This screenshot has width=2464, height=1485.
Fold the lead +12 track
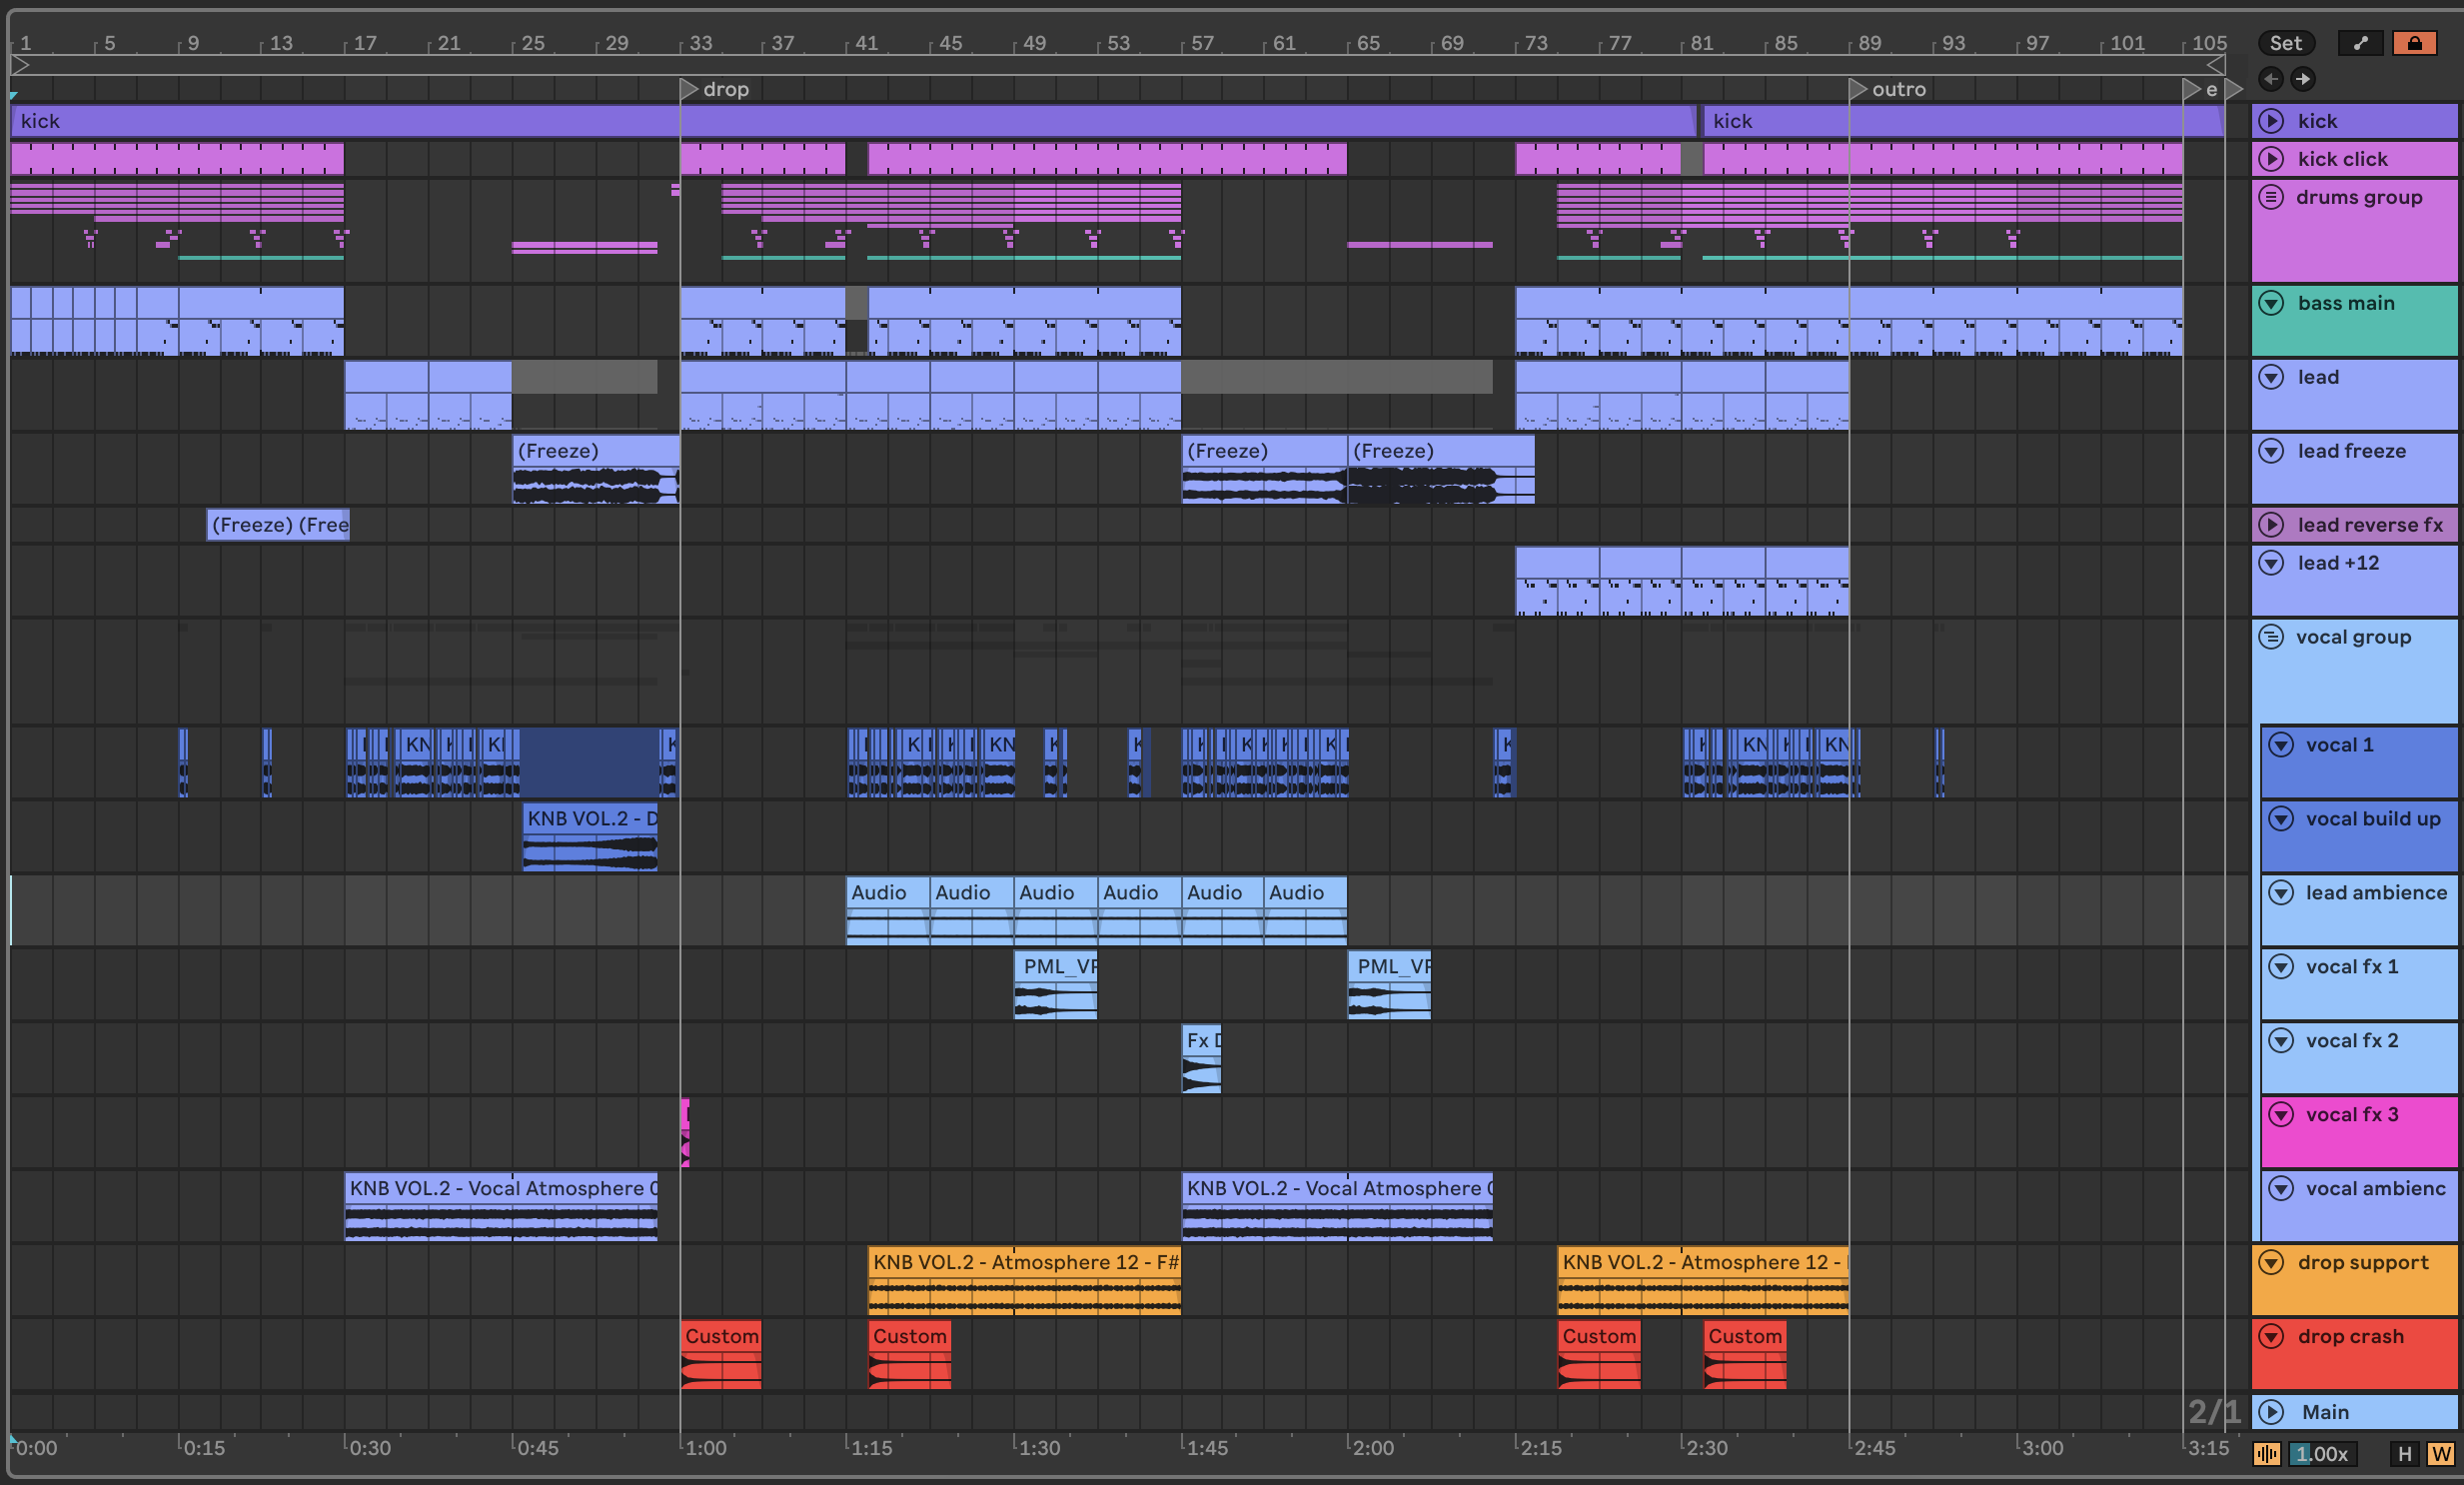pos(2271,563)
